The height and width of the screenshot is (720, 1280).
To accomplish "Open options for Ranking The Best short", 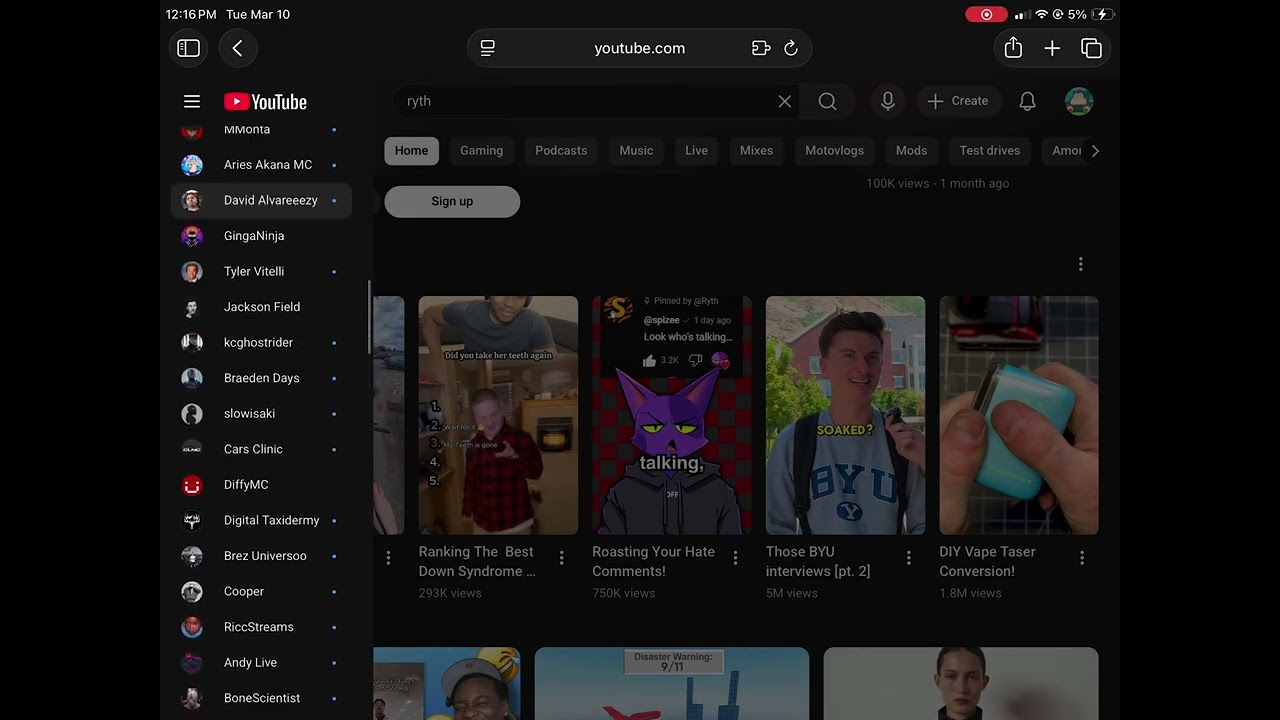I will (x=561, y=558).
